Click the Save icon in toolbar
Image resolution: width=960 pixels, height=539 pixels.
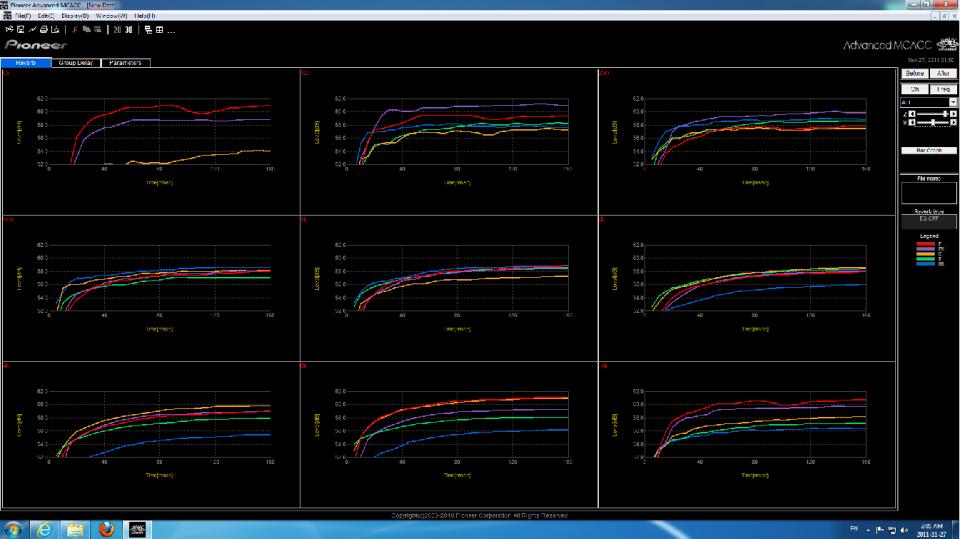[x=20, y=30]
